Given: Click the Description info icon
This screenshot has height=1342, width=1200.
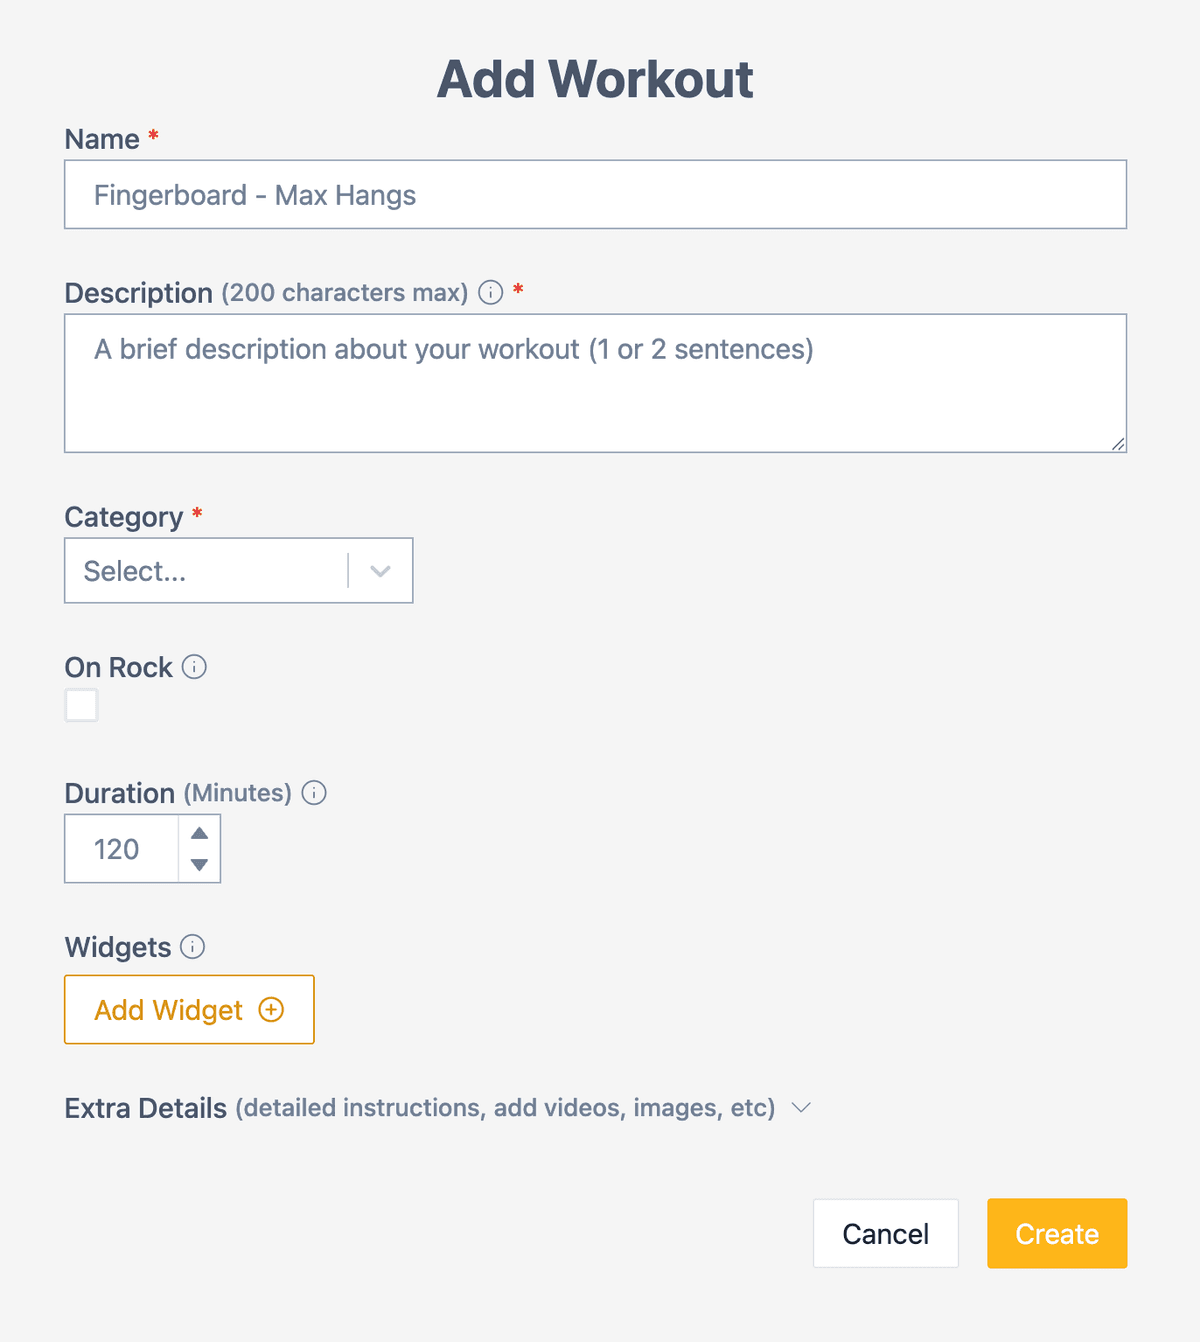Looking at the screenshot, I should pos(490,293).
